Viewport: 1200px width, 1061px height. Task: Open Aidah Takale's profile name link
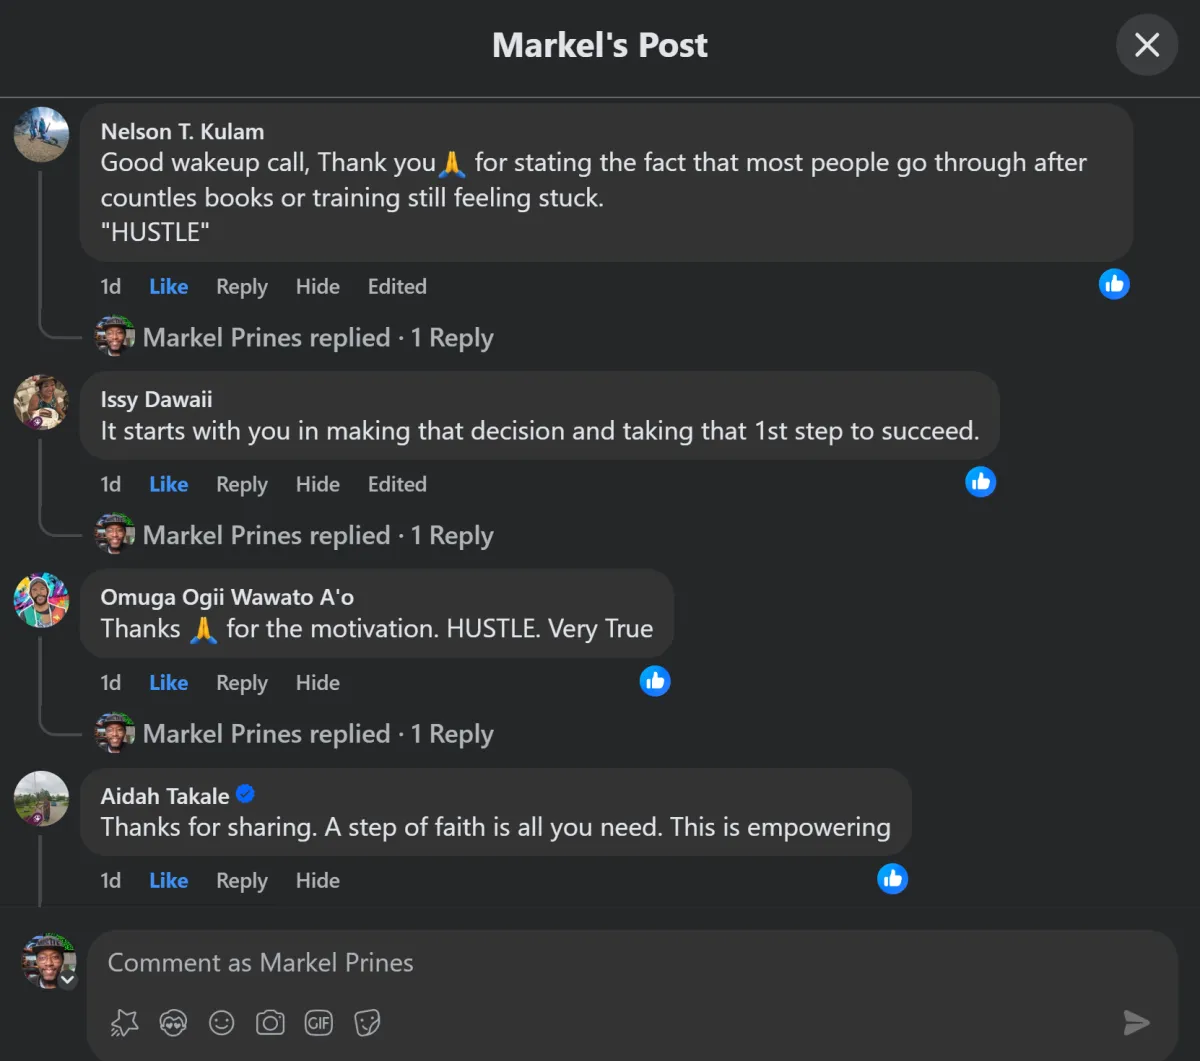[x=165, y=796]
